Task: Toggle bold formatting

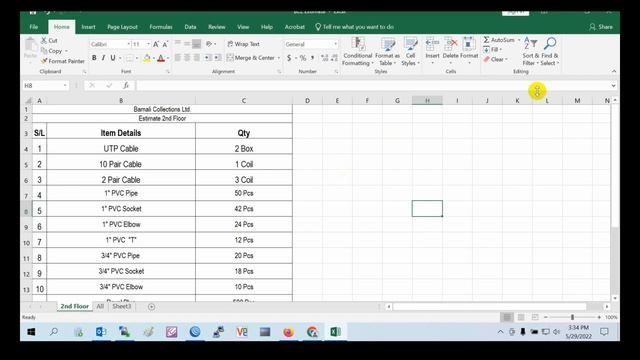Action: tap(94, 58)
